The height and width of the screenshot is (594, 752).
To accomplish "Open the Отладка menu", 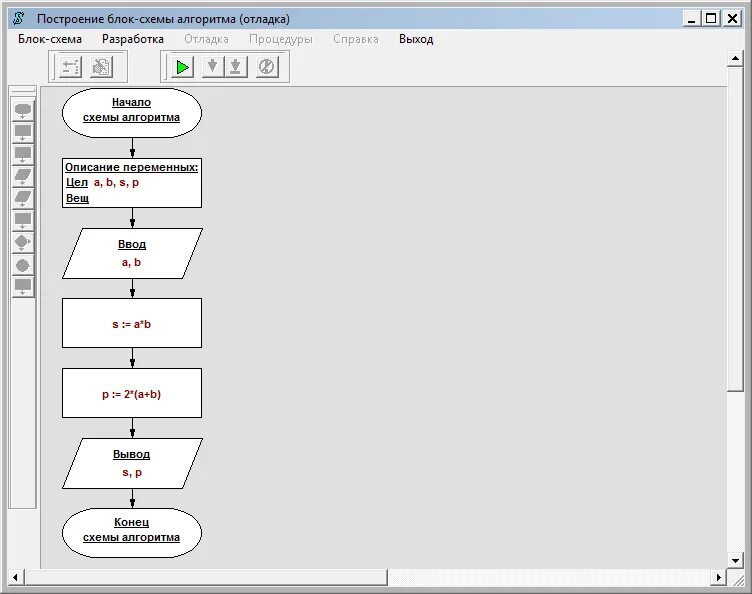I will click(x=206, y=39).
